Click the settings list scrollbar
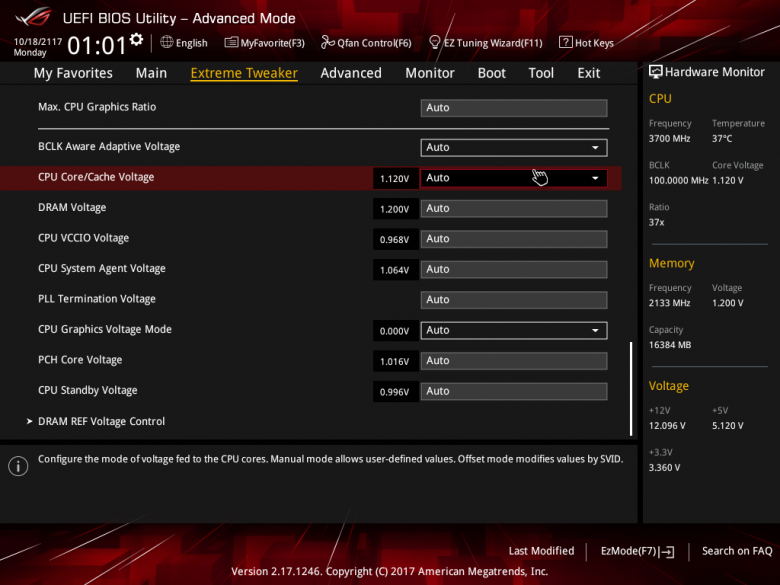 coord(631,389)
